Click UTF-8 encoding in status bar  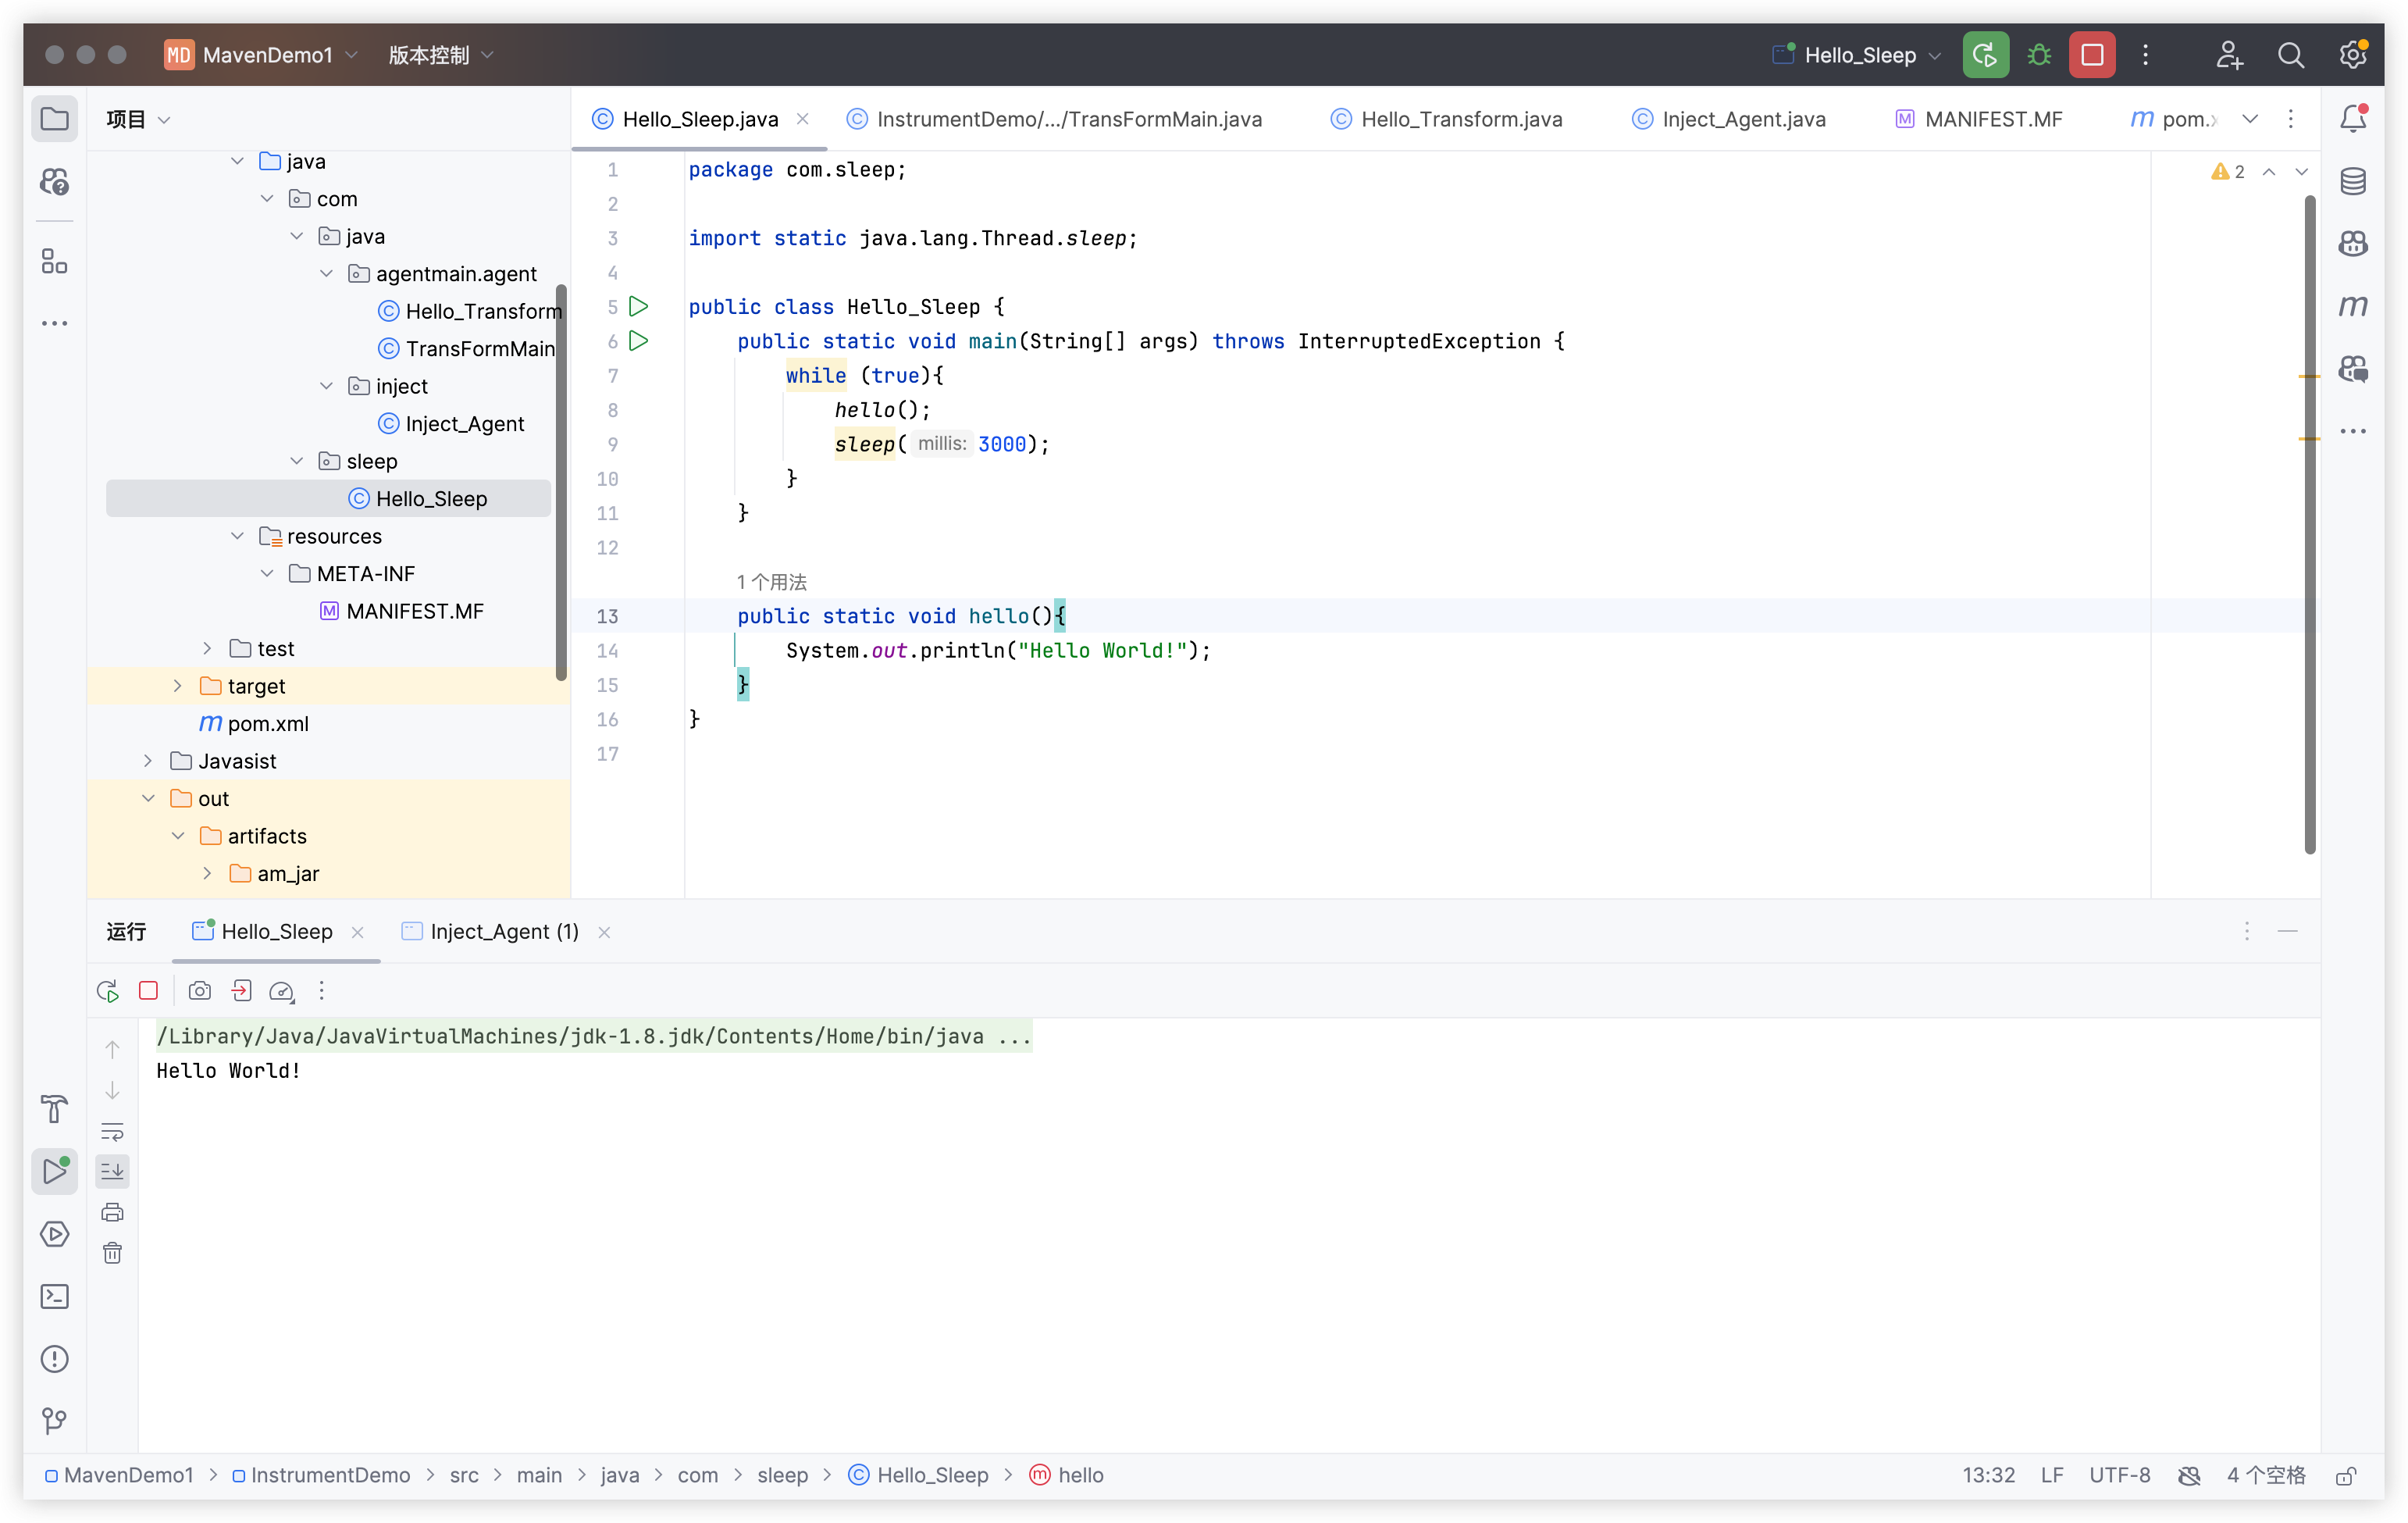2119,1476
